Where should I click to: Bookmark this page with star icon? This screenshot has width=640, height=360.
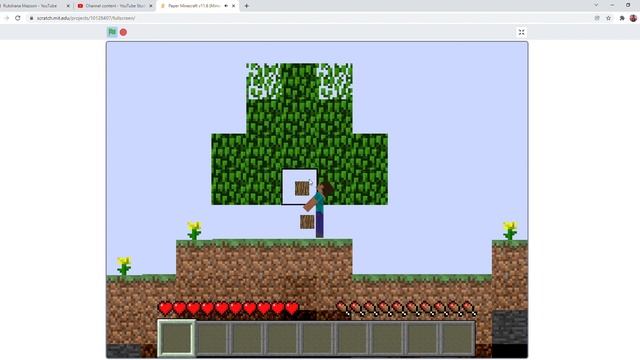tap(609, 18)
